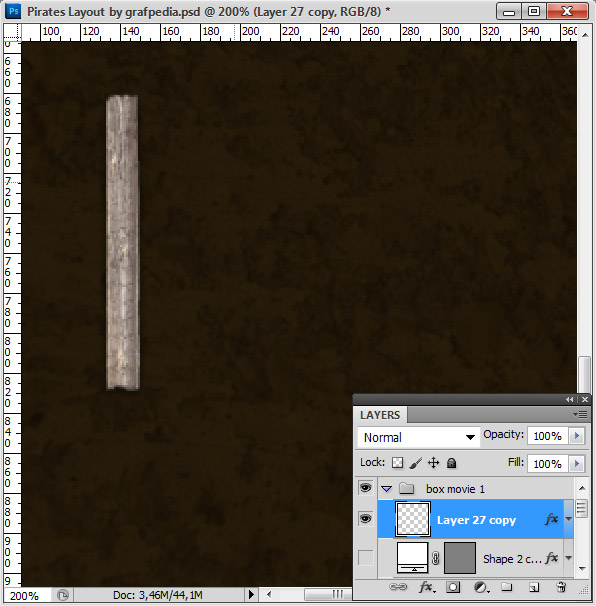Click the wooden plank on canvas
Image resolution: width=596 pixels, height=606 pixels.
click(x=123, y=242)
